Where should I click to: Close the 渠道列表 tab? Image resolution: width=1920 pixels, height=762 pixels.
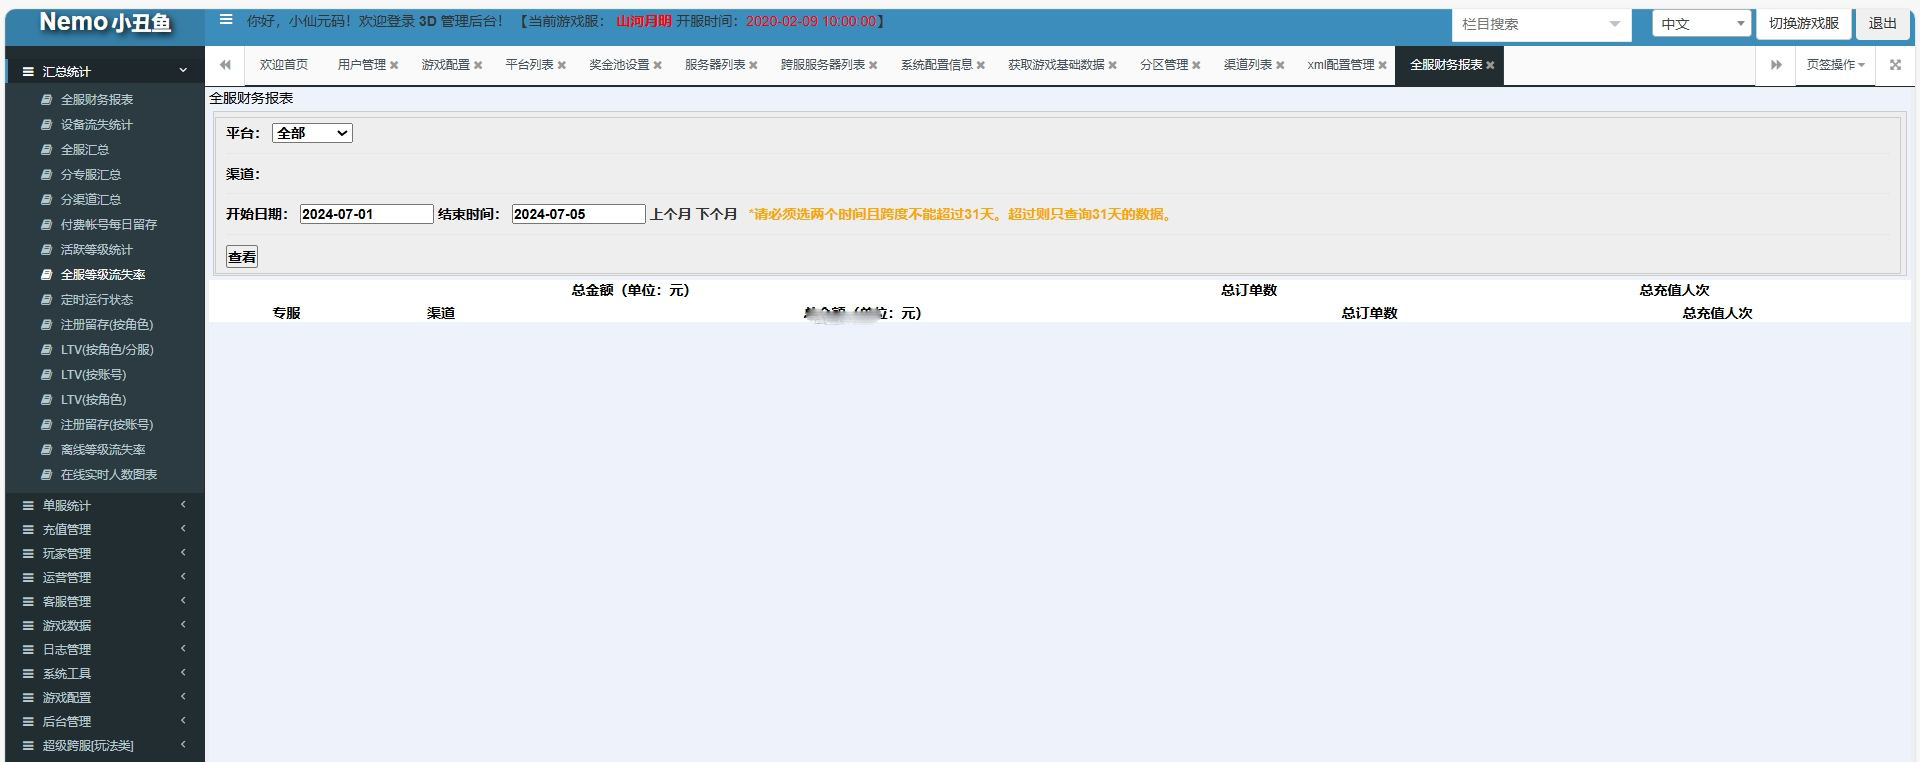[1280, 66]
